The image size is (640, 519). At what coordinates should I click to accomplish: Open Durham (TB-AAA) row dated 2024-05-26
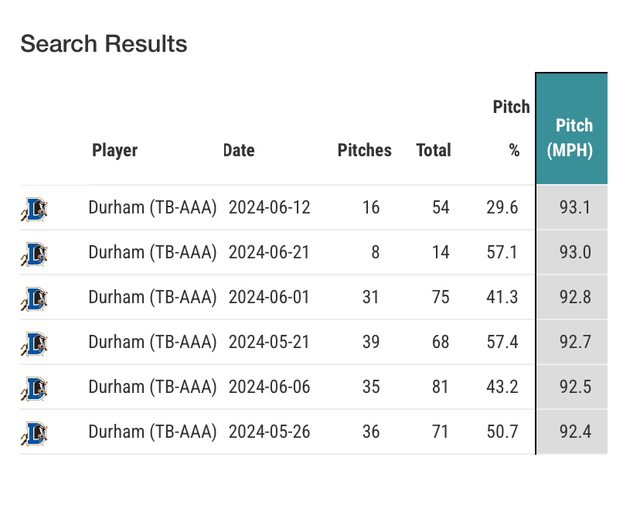point(152,433)
